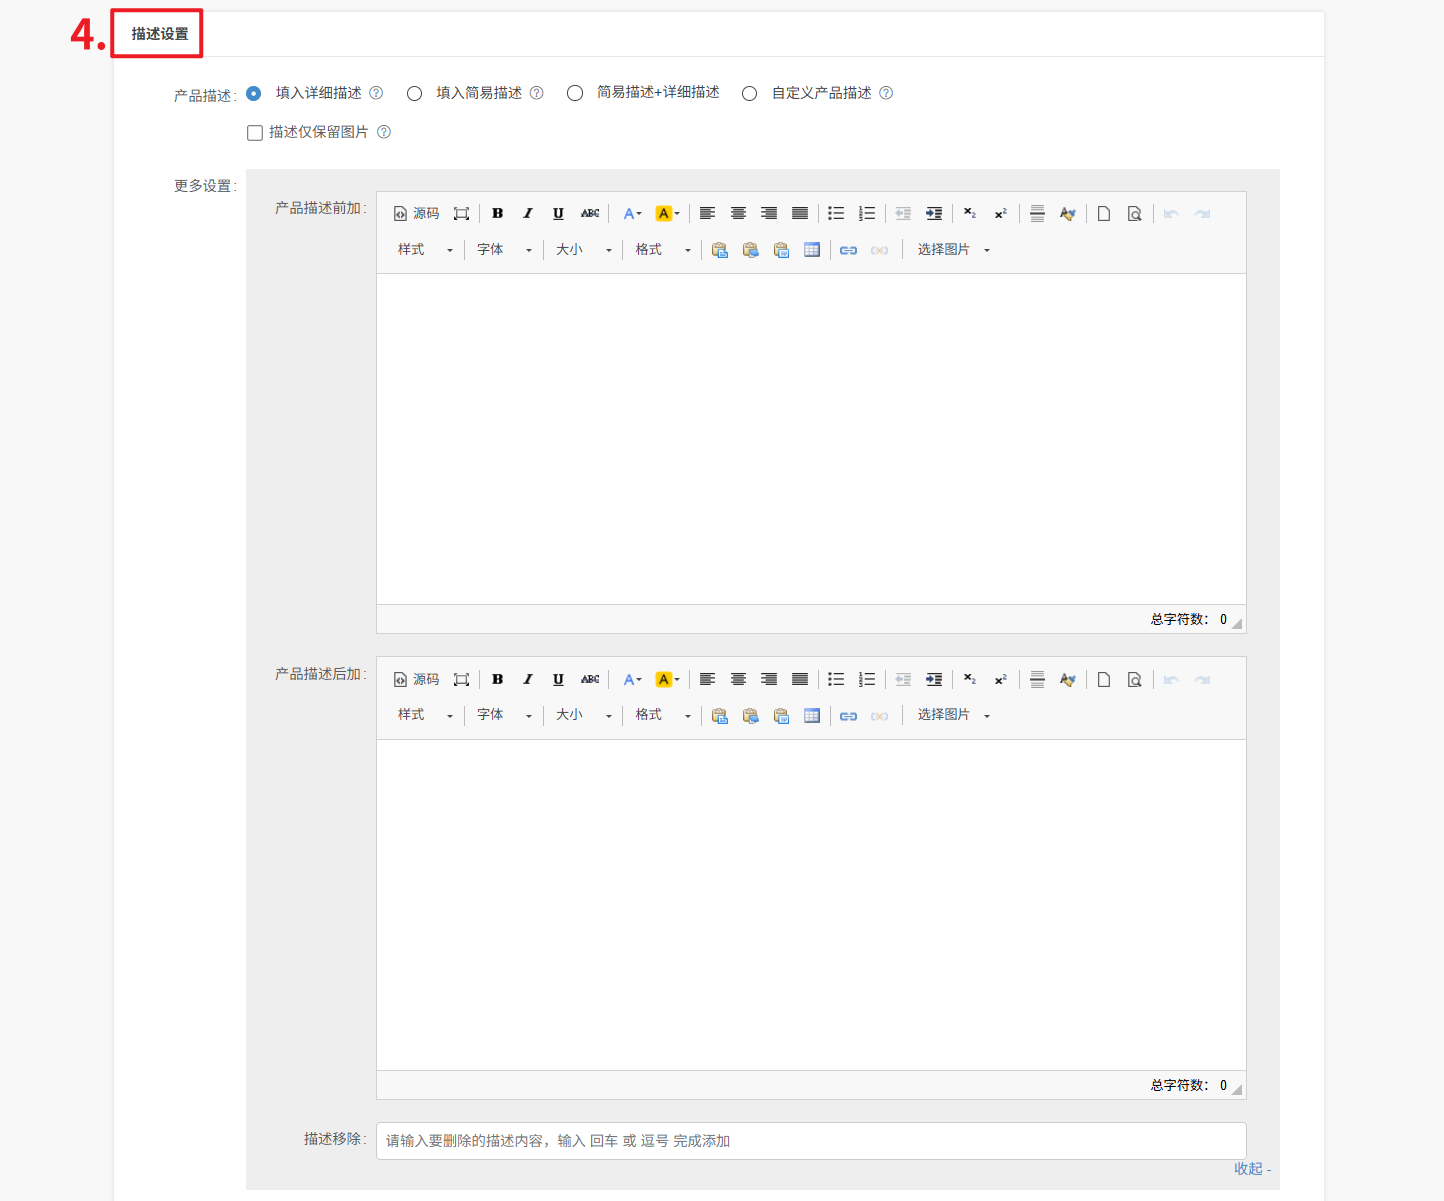Click the 描述设置 section header
Viewport: 1444px width, 1201px height.
pos(159,34)
